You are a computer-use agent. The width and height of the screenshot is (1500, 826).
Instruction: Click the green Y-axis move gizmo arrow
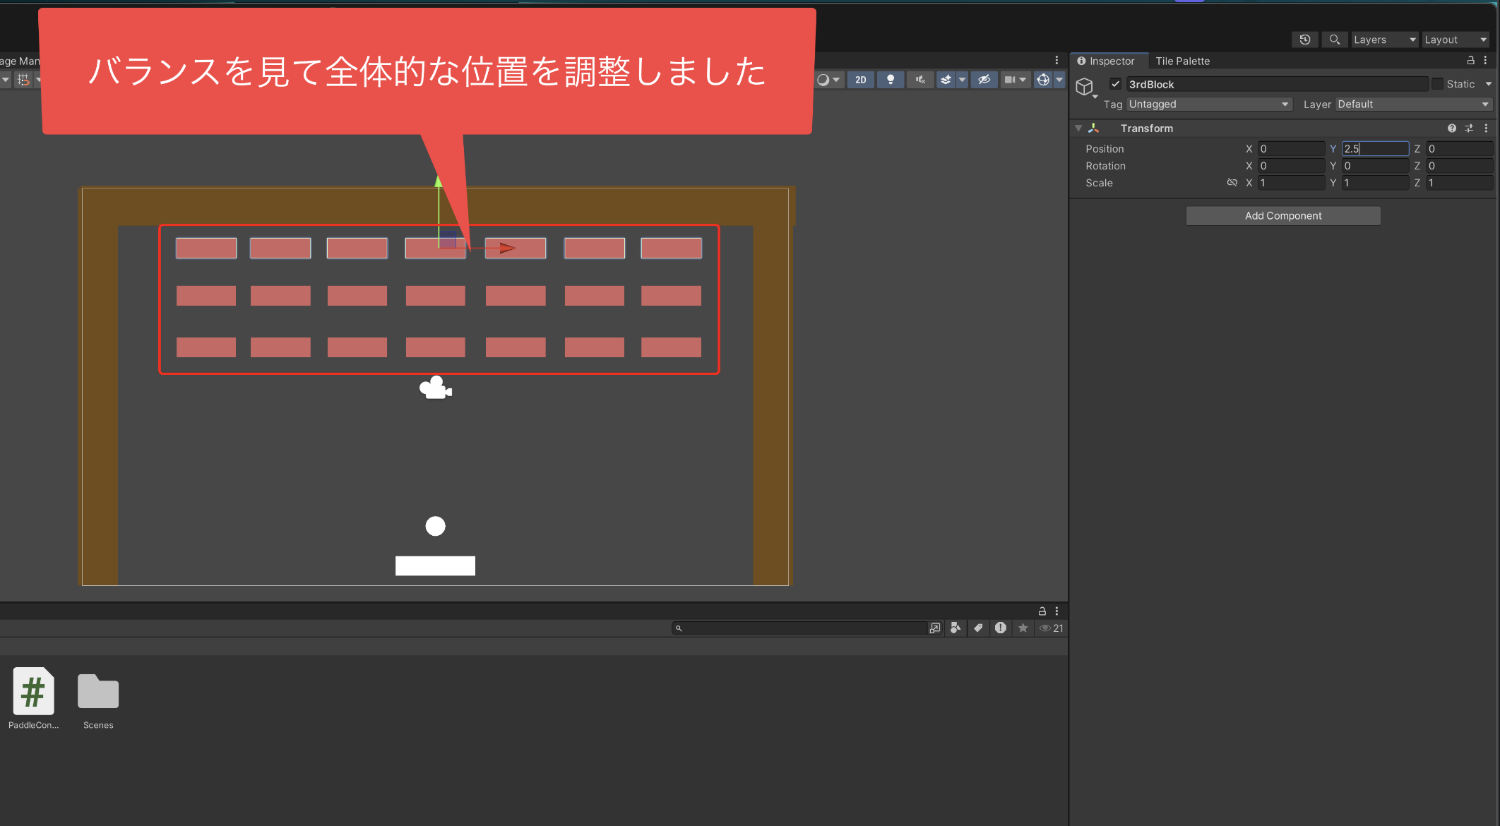[x=438, y=183]
